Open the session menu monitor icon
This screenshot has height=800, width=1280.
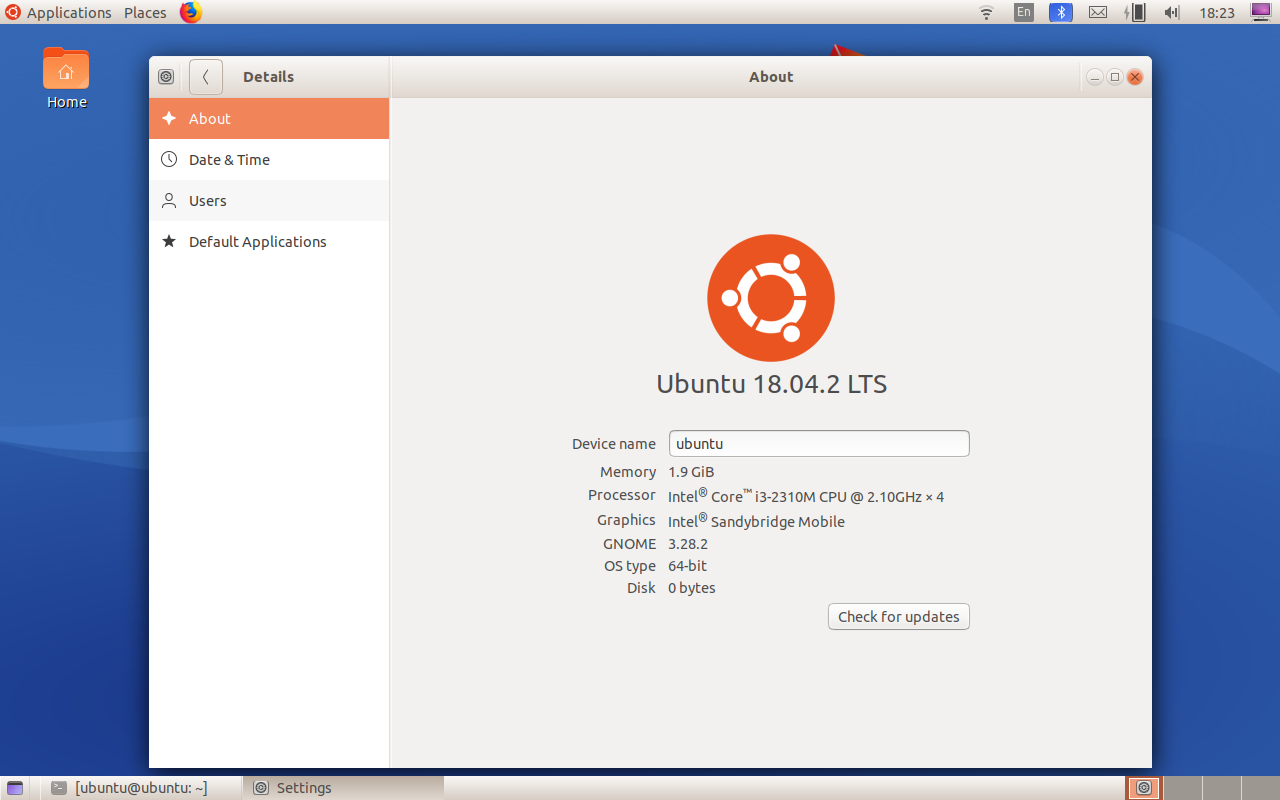coord(1260,12)
